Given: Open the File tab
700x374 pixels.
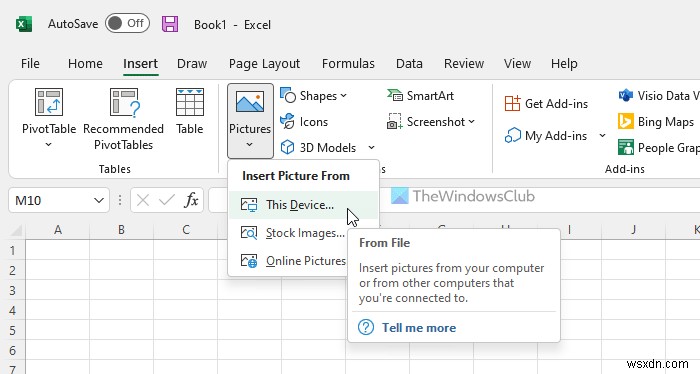Looking at the screenshot, I should coord(30,64).
